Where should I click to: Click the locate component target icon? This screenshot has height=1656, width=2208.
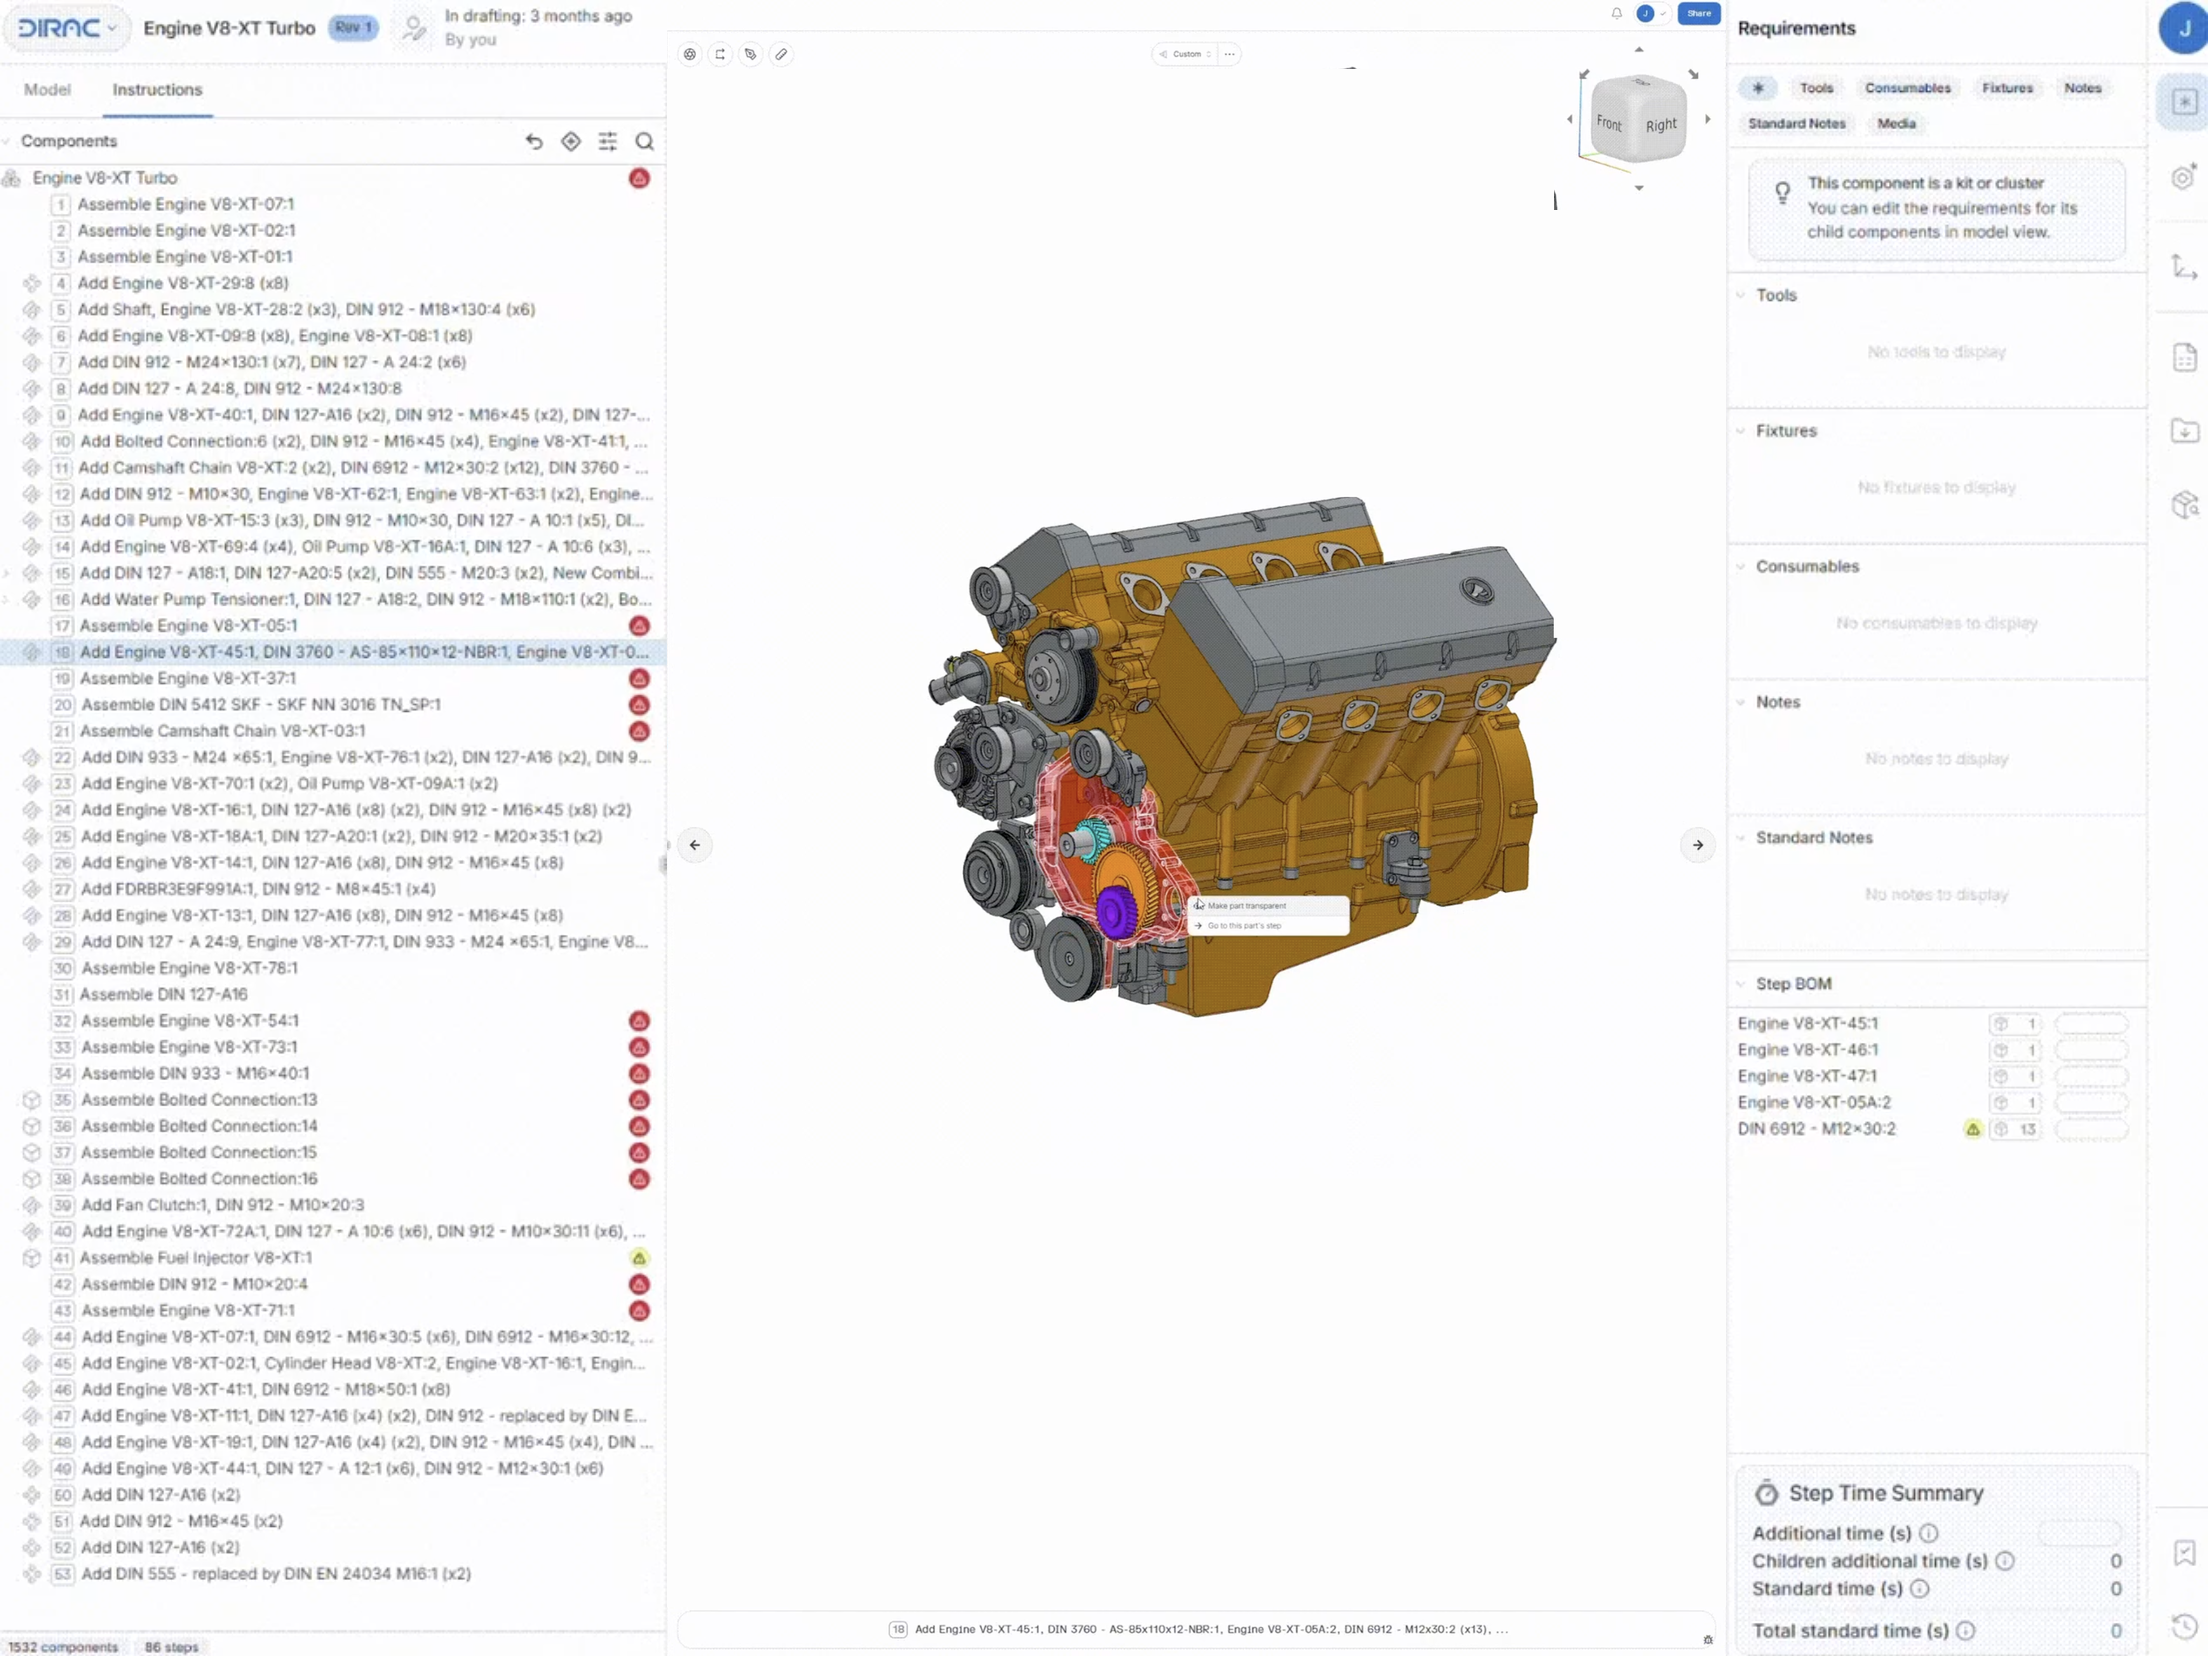pos(571,142)
